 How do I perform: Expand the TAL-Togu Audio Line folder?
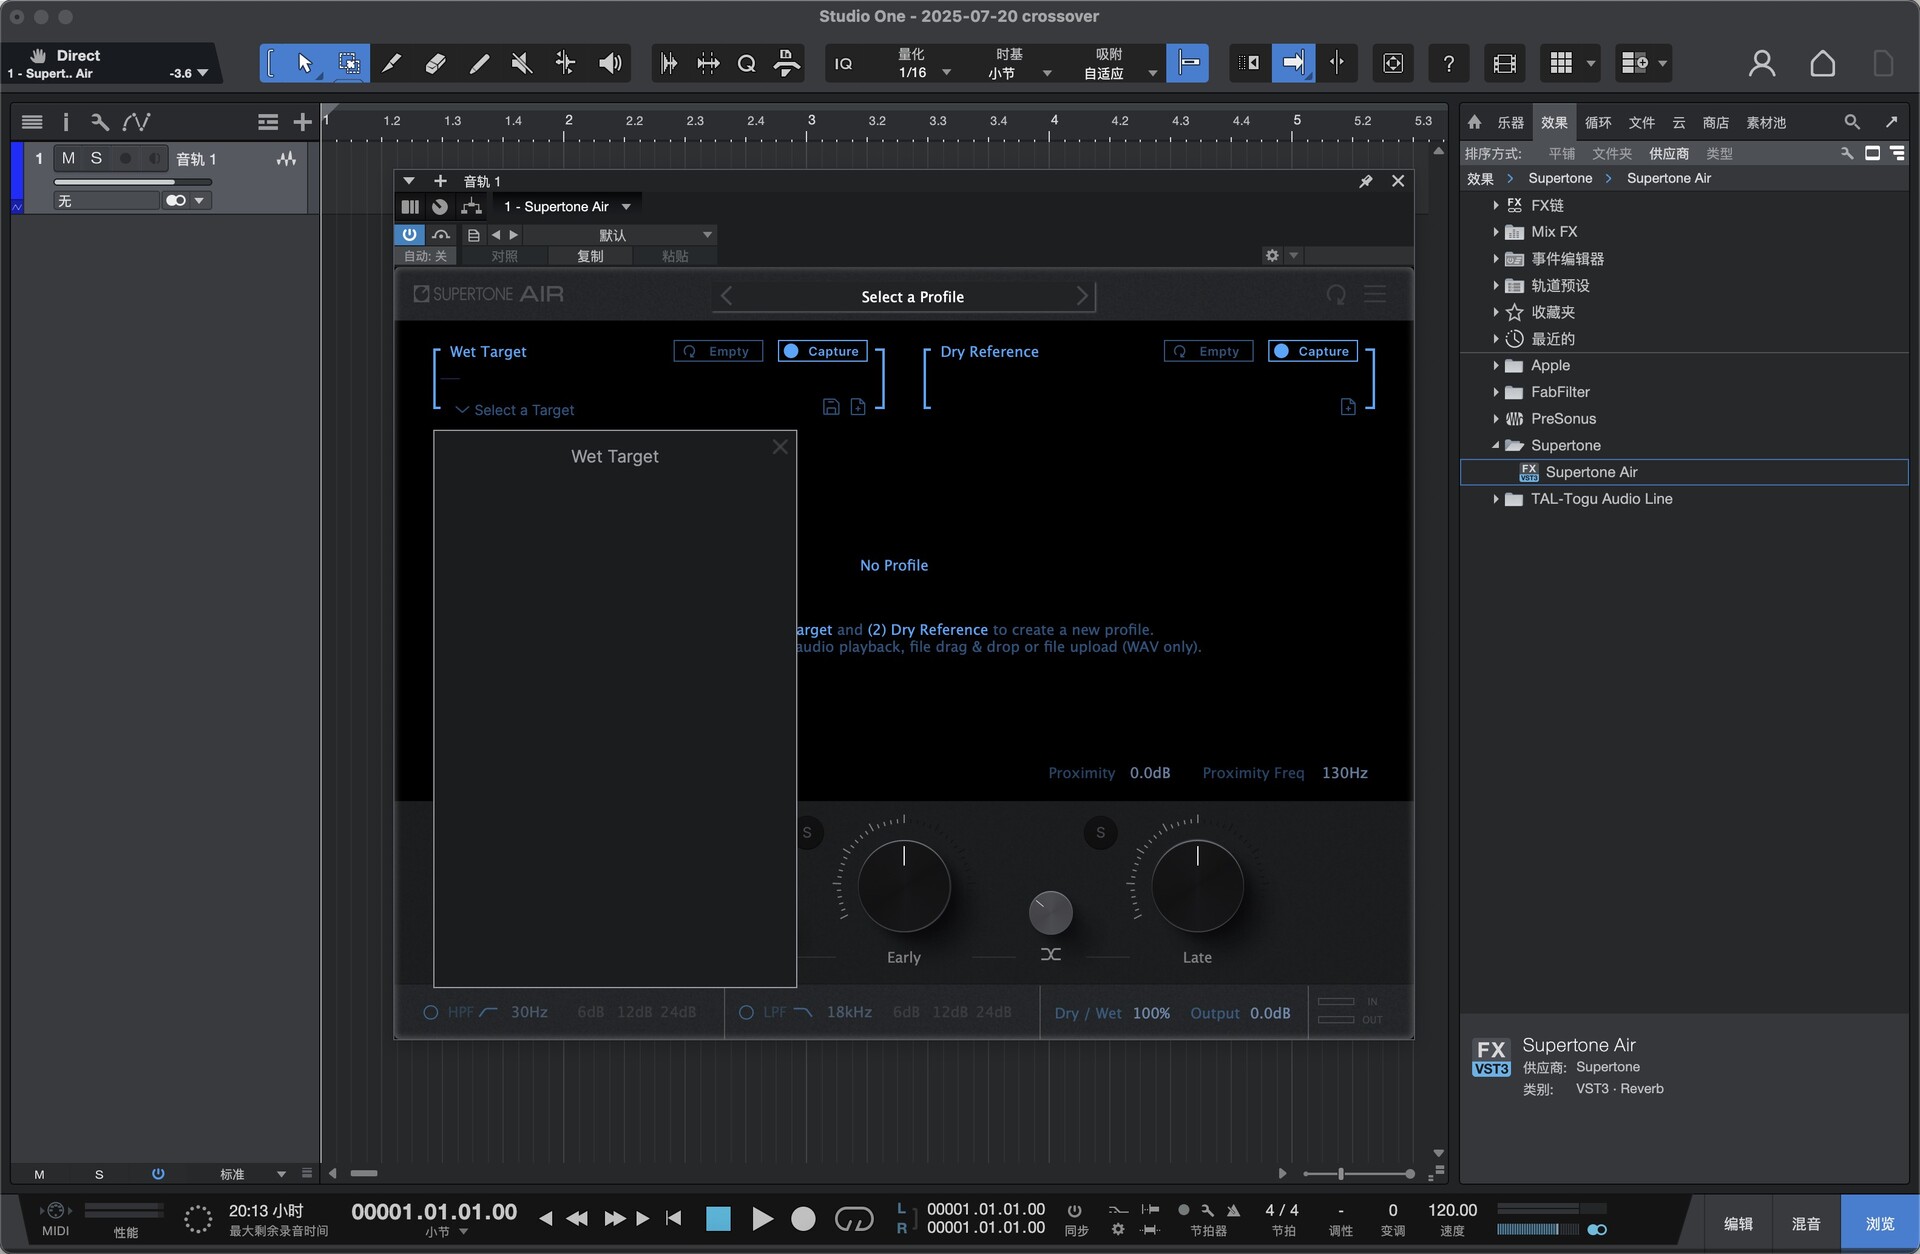point(1495,499)
